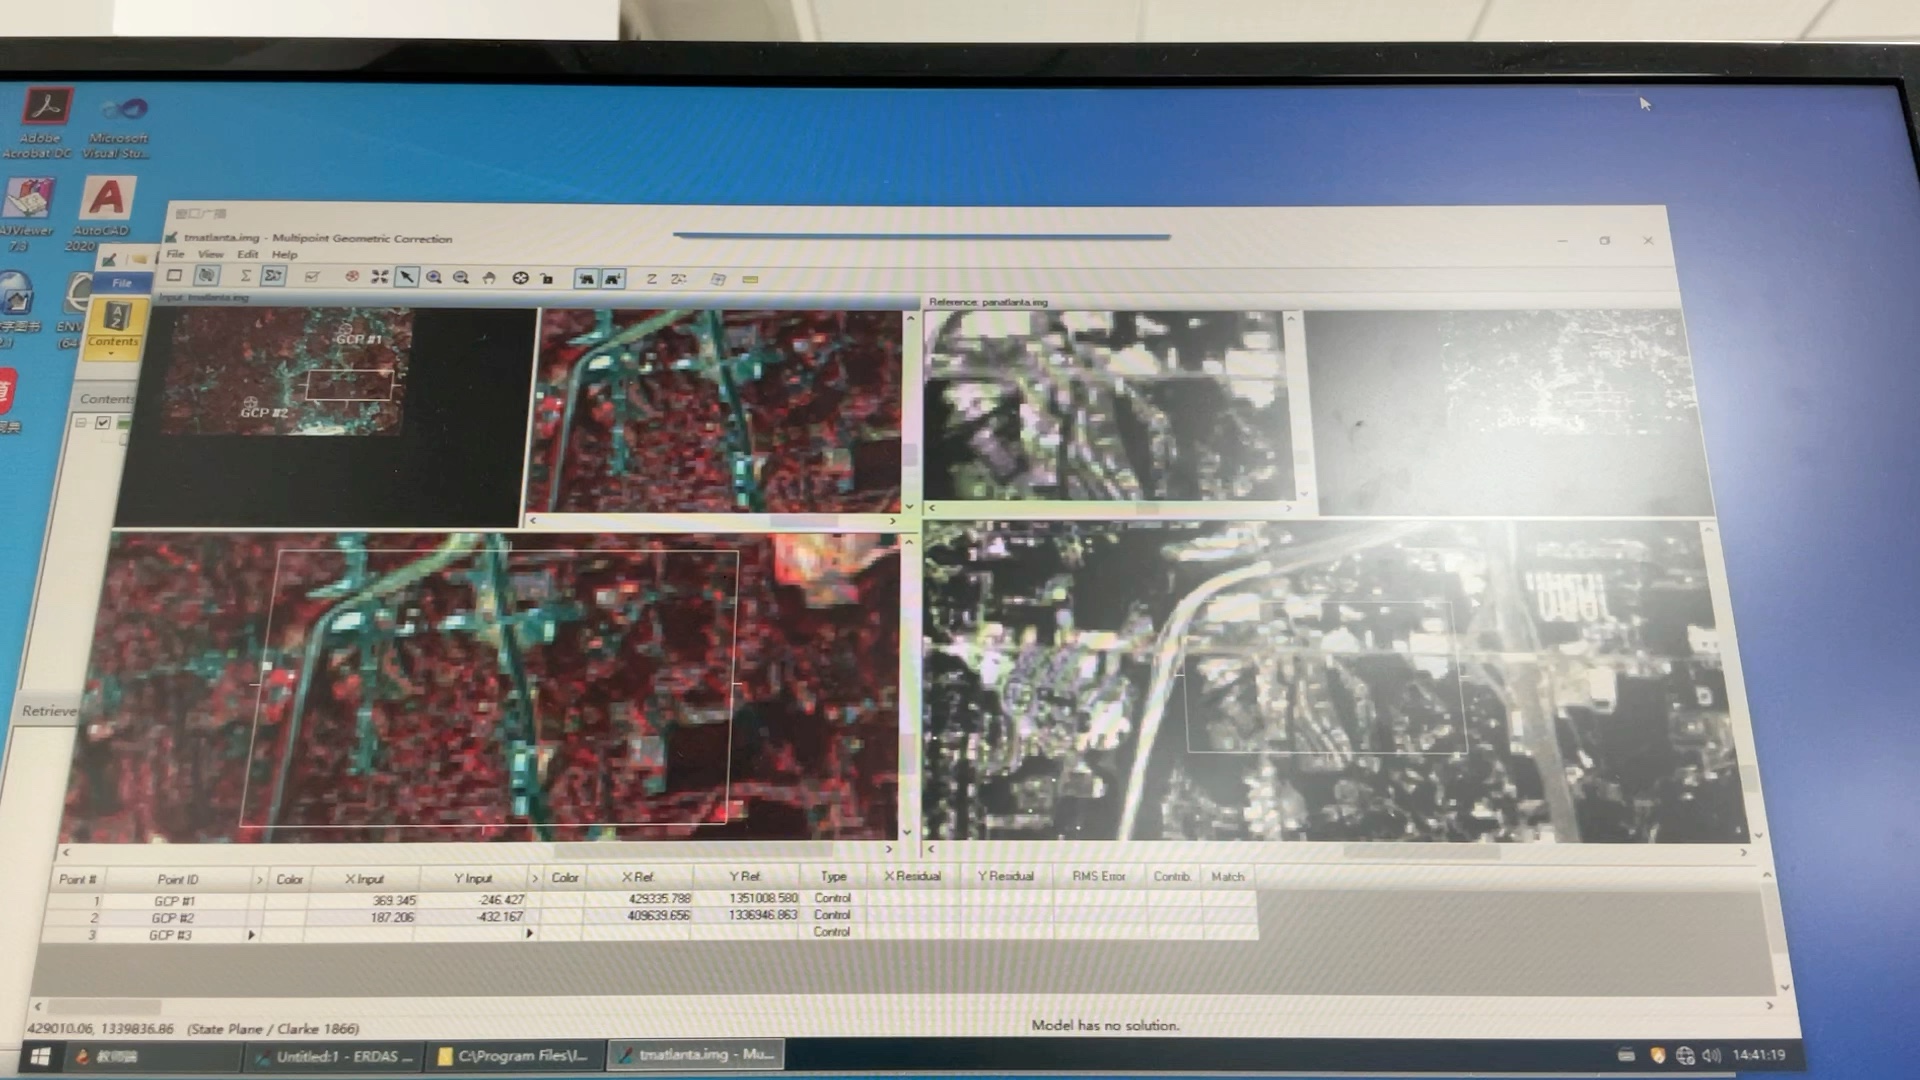Toggle find selected point in input icon
Viewport: 1920px width, 1080px height.
586,279
